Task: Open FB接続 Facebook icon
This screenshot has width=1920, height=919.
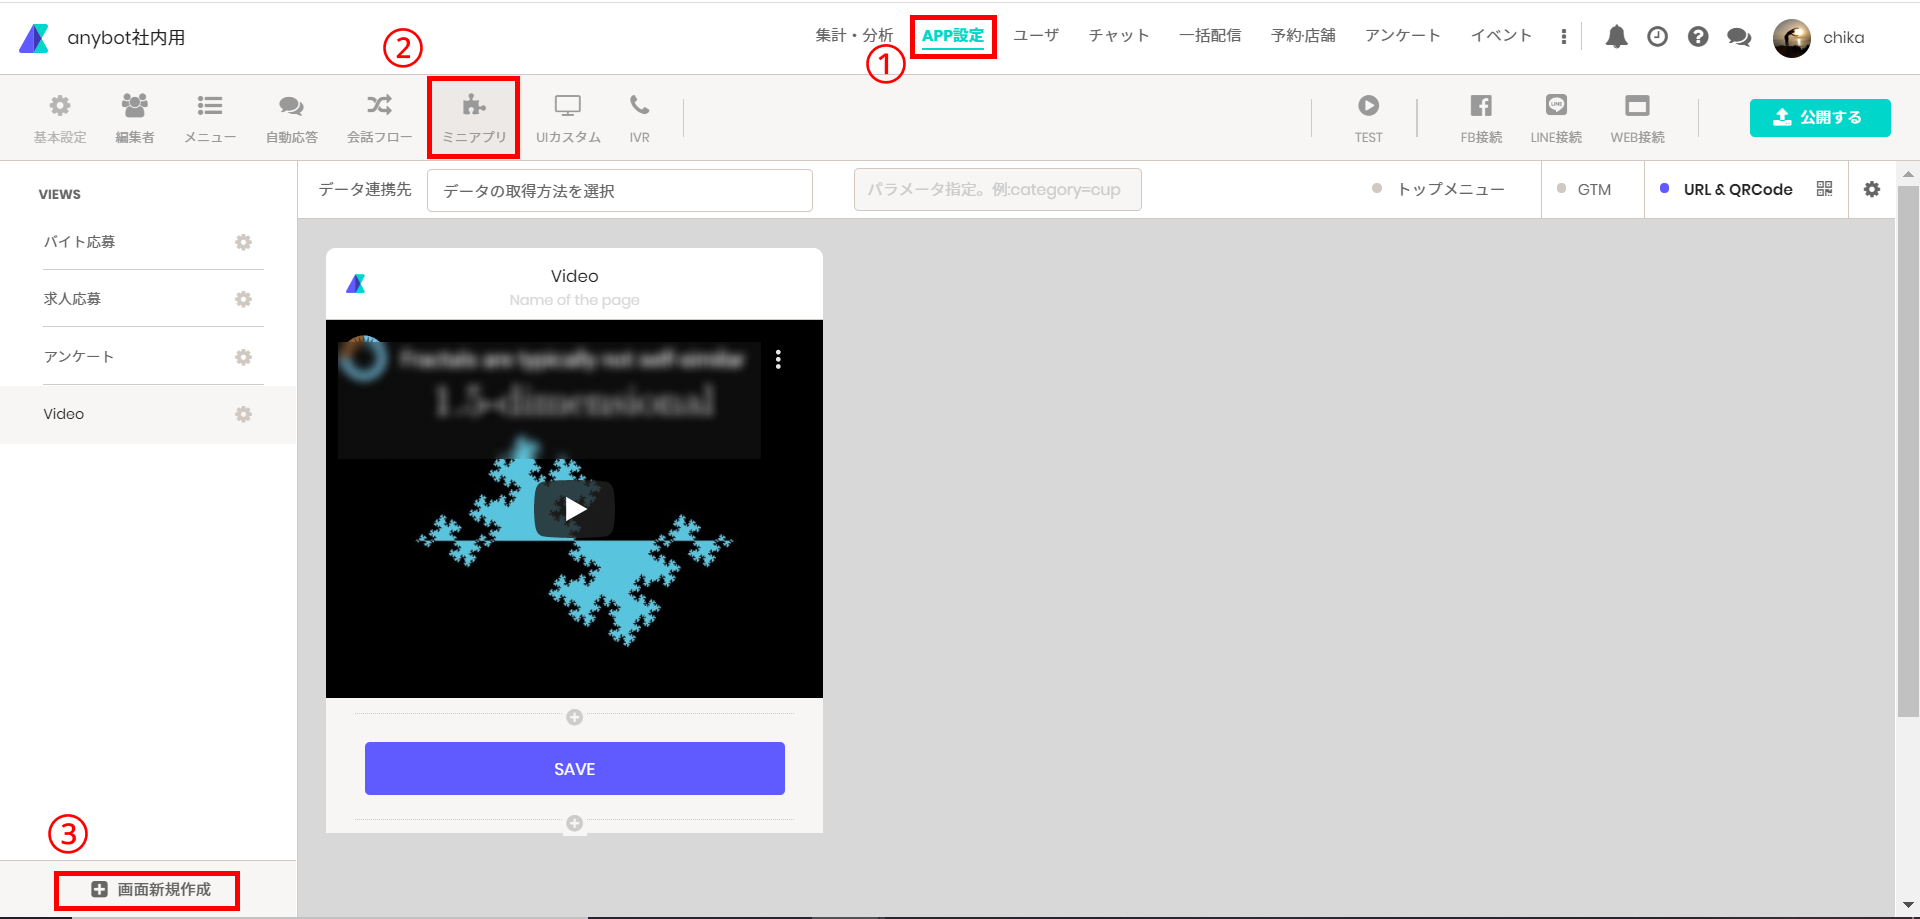Action: 1481,105
